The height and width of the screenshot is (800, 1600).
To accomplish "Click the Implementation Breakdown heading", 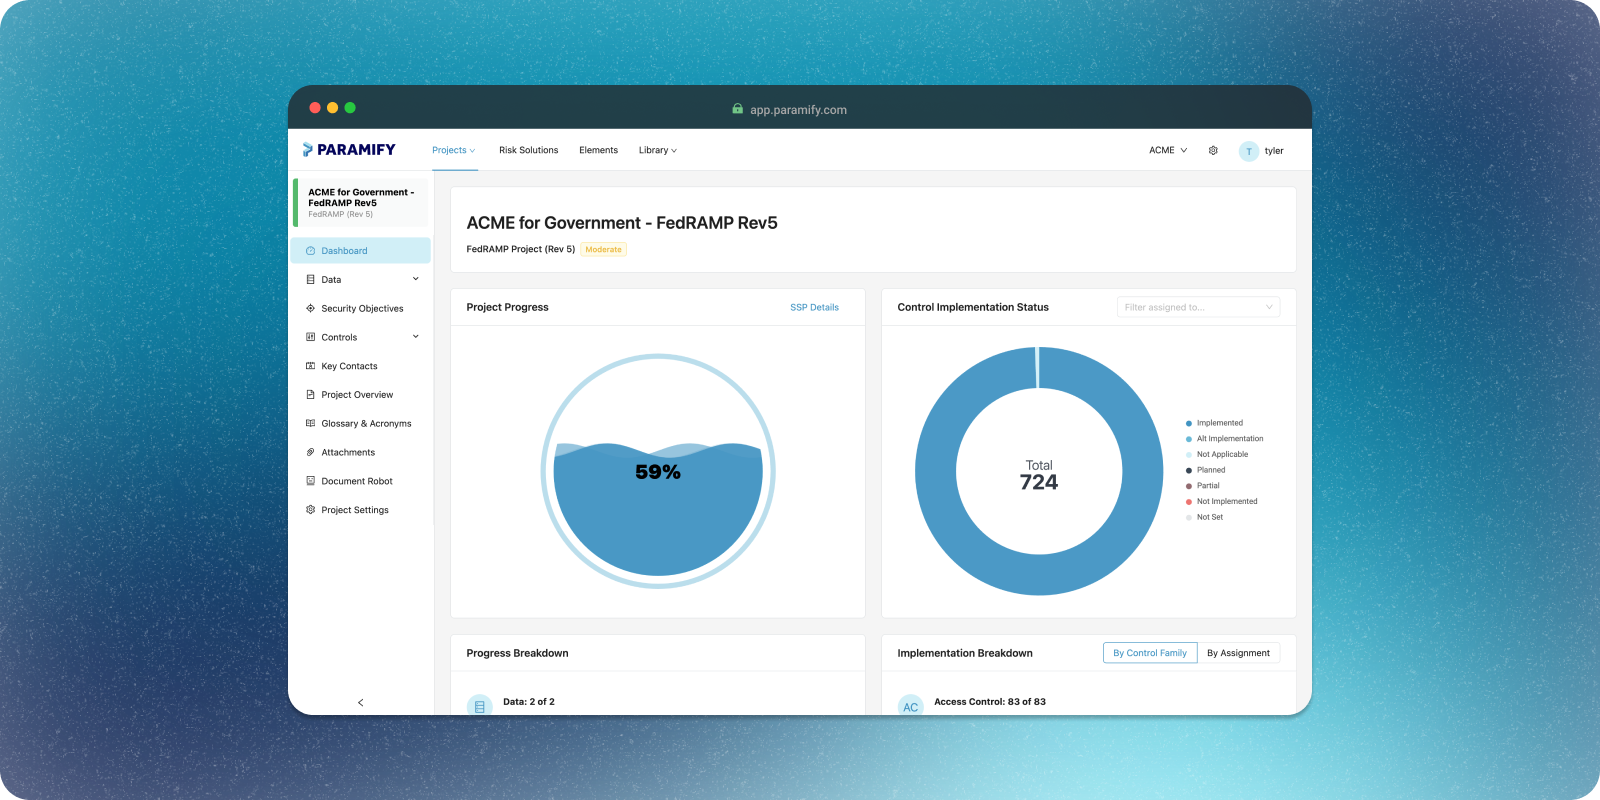I will pyautogui.click(x=965, y=654).
